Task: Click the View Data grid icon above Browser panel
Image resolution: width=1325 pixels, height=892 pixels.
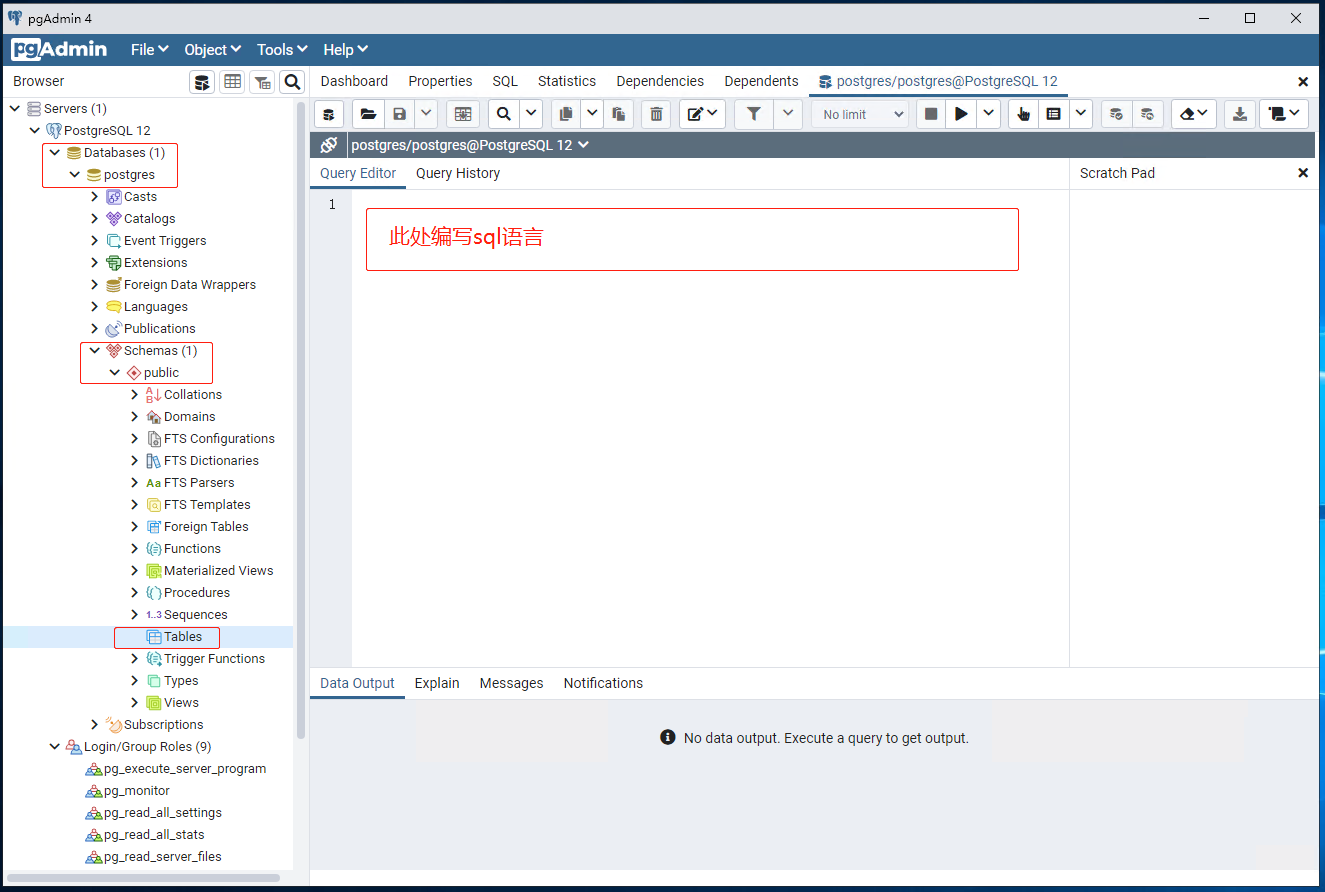Action: click(232, 81)
